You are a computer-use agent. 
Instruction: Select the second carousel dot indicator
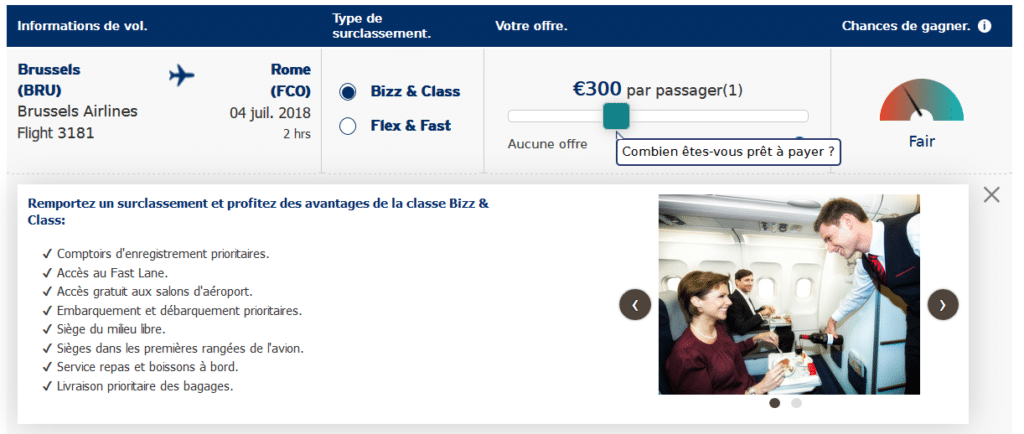(796, 404)
